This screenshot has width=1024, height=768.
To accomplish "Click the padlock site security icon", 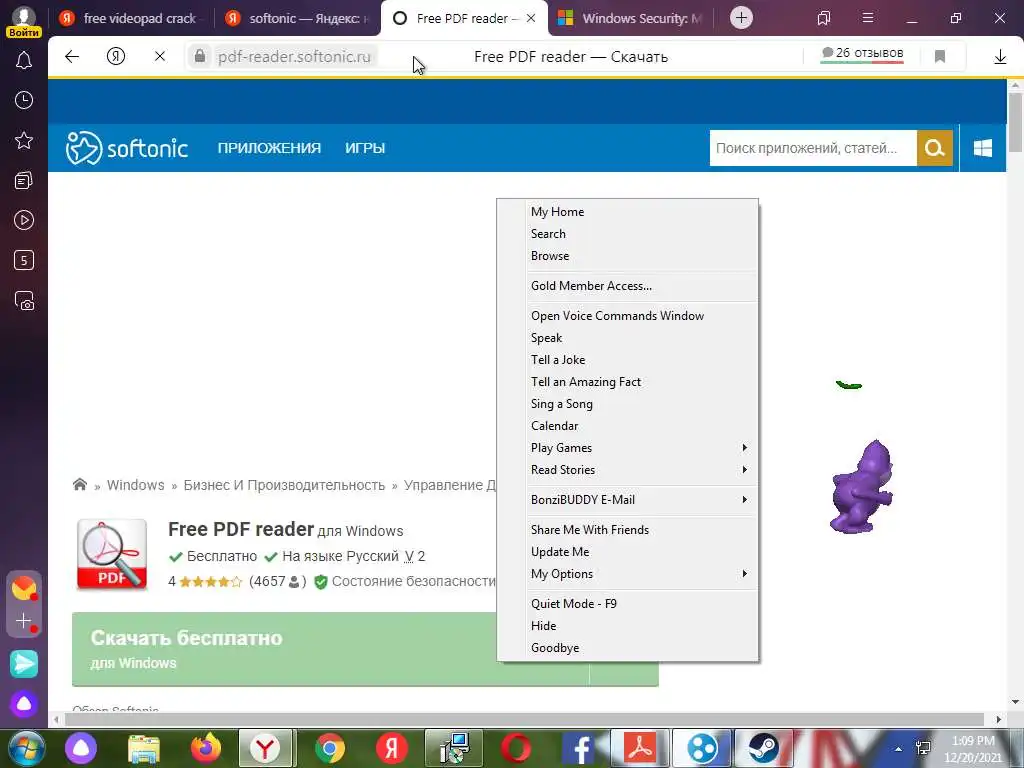I will [200, 56].
